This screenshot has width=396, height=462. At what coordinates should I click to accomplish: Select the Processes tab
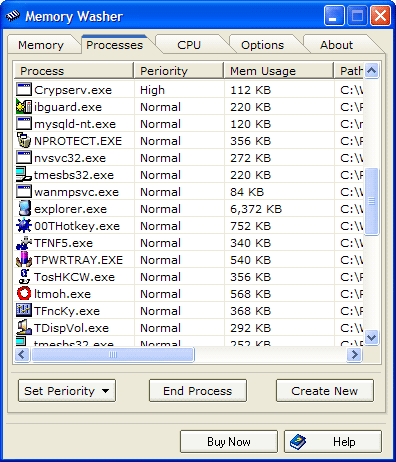(x=114, y=45)
